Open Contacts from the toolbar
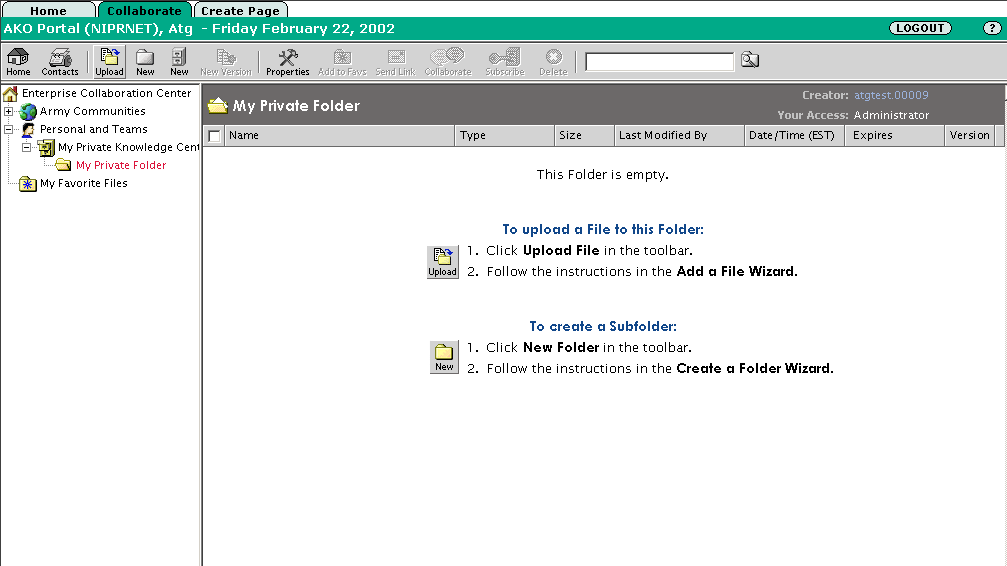 (x=60, y=62)
